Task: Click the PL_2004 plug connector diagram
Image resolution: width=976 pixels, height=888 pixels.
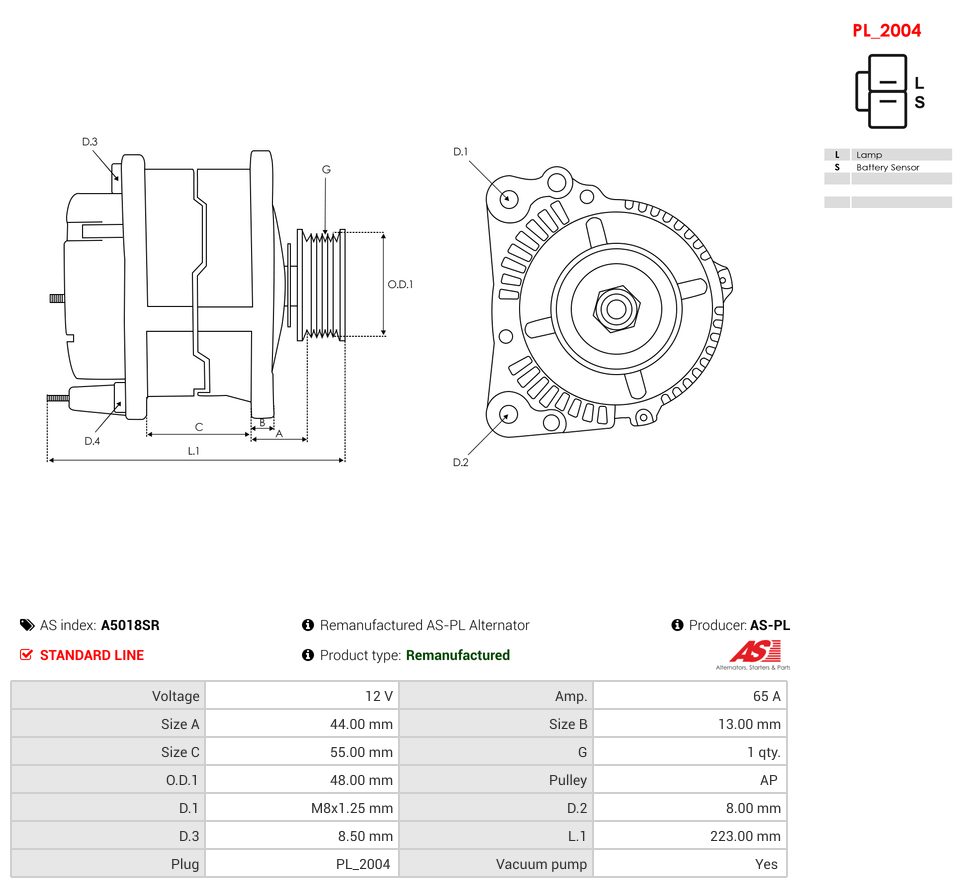Action: 889,91
